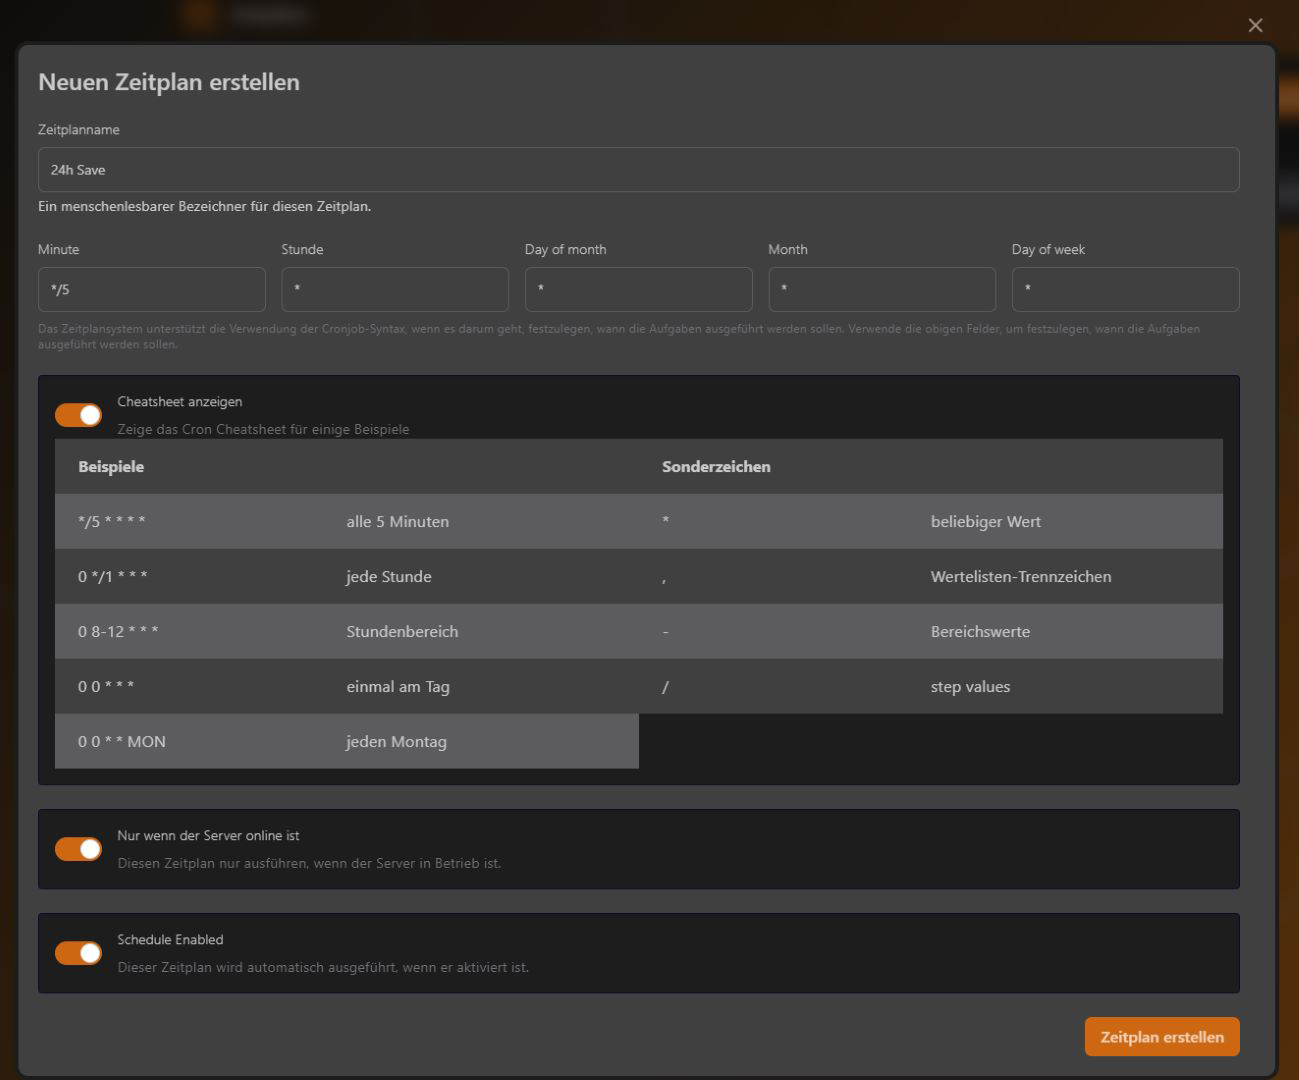Click the "*/5 * * * *" example entry
Viewport: 1299px width, 1080px height.
(x=112, y=522)
